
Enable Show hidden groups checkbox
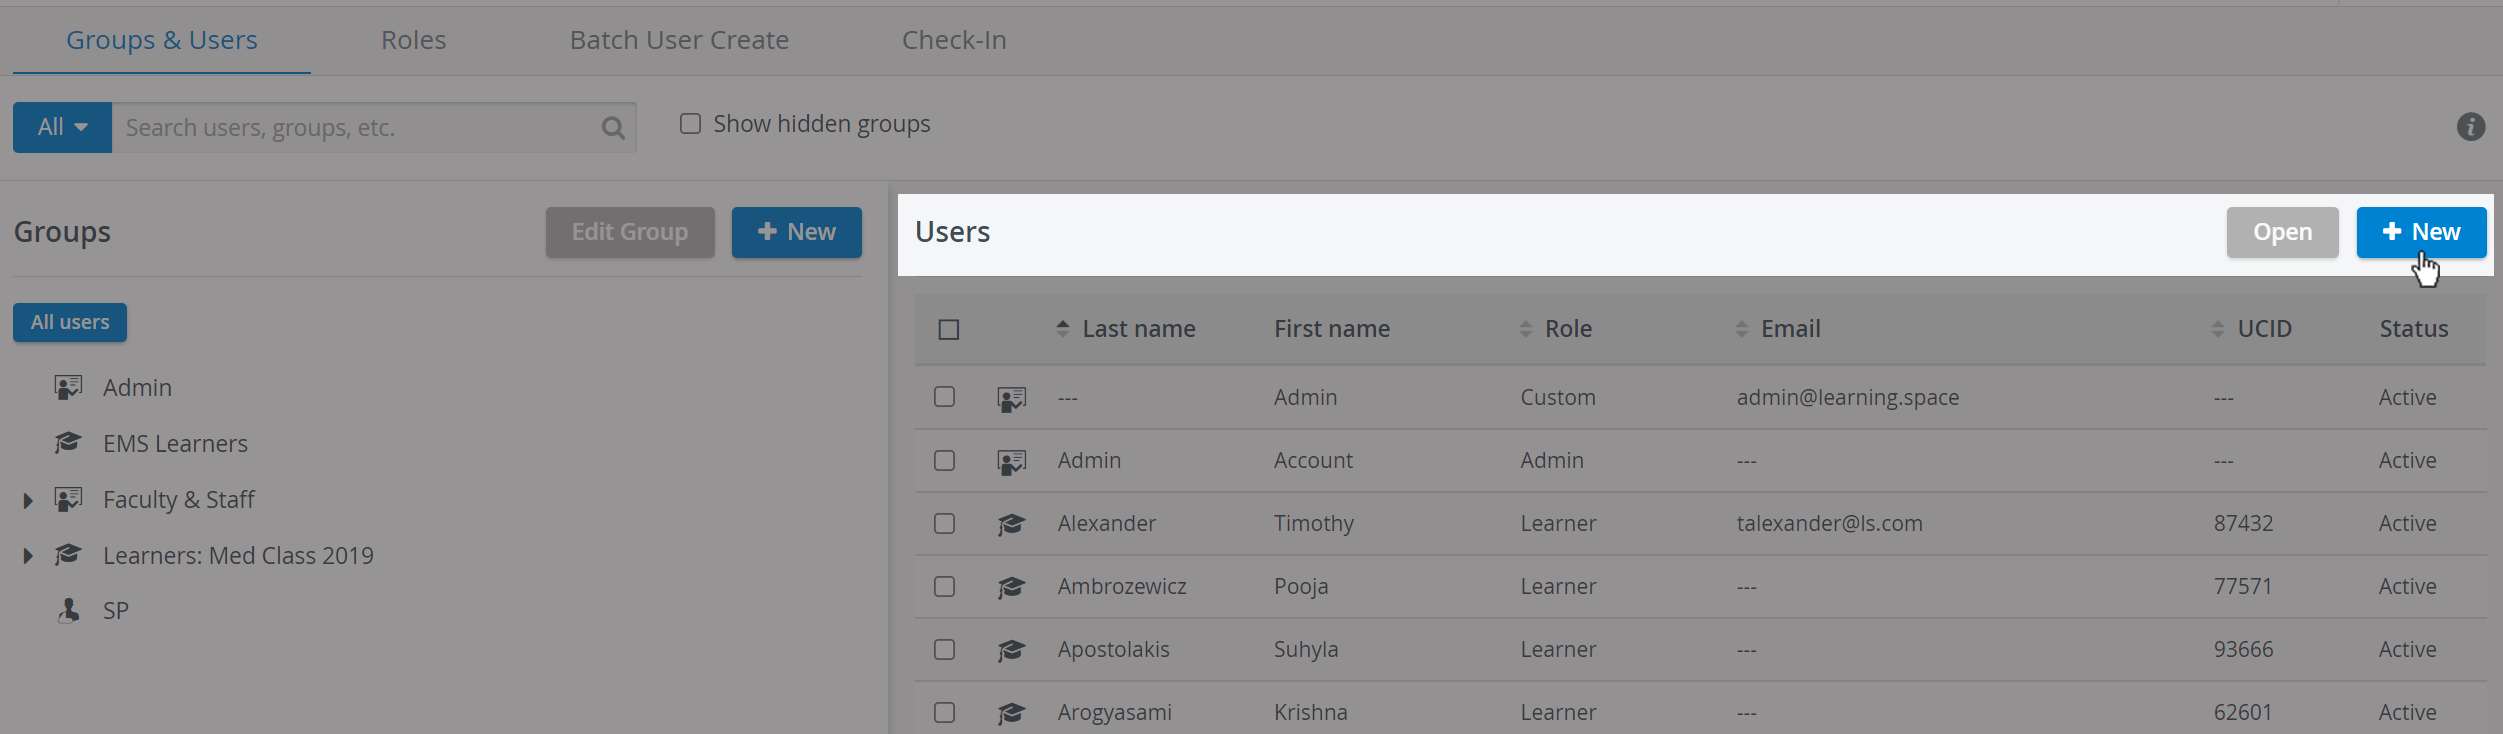[x=690, y=124]
